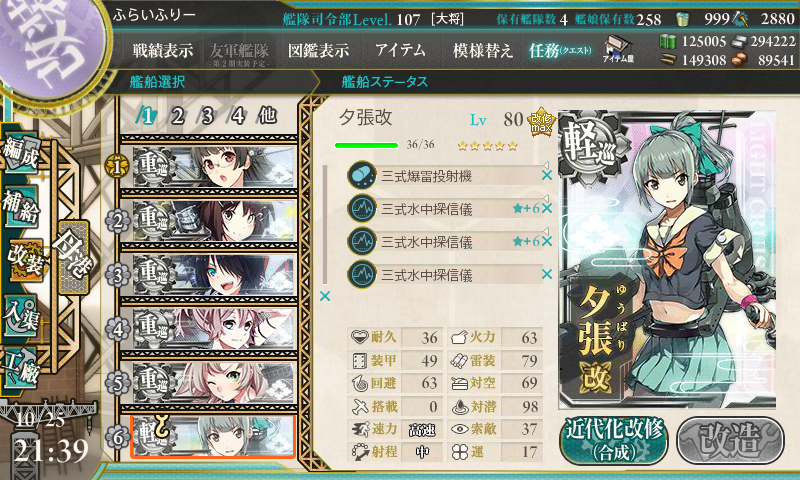Image resolution: width=800 pixels, height=480 pixels.
Task: Click the X below the equipment list
Action: click(325, 296)
